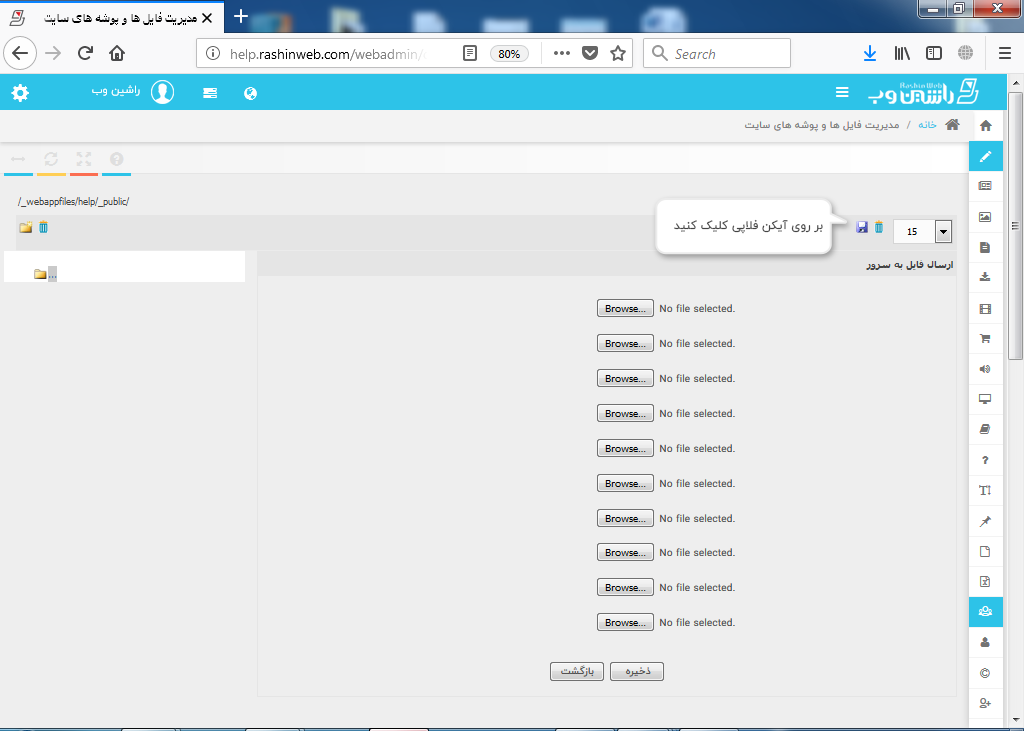This screenshot has width=1024, height=731.
Task: Click the fullscreen expand toolbar icon
Action: [x=84, y=159]
